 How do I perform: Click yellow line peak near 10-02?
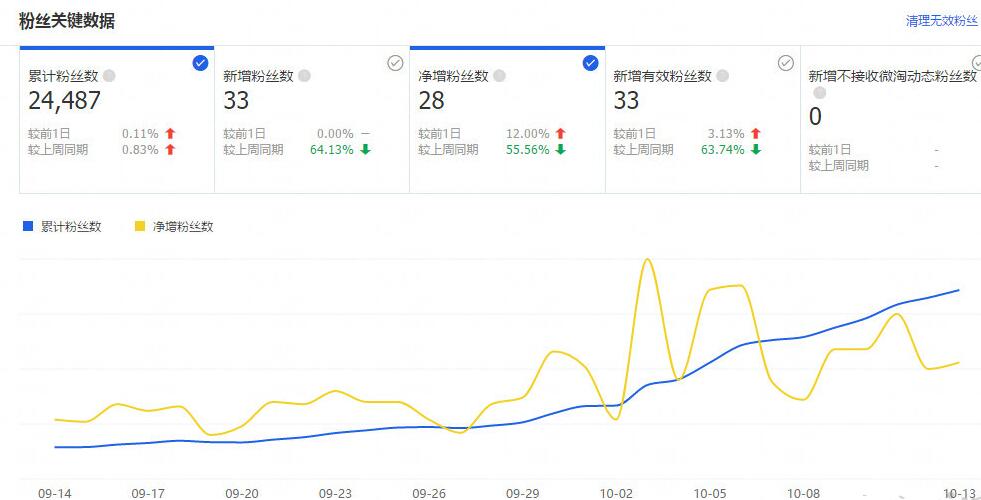coord(647,260)
